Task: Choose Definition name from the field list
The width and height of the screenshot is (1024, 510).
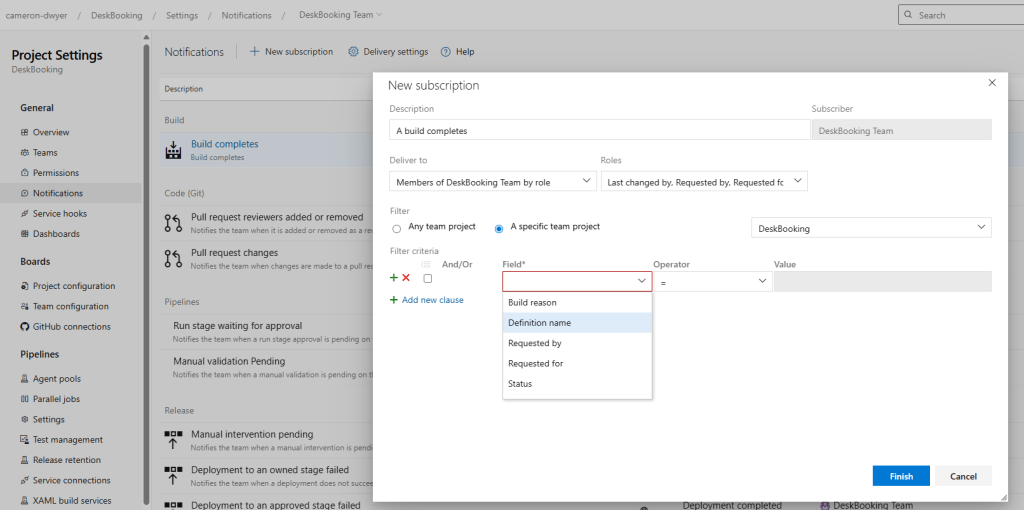Action: pos(540,323)
